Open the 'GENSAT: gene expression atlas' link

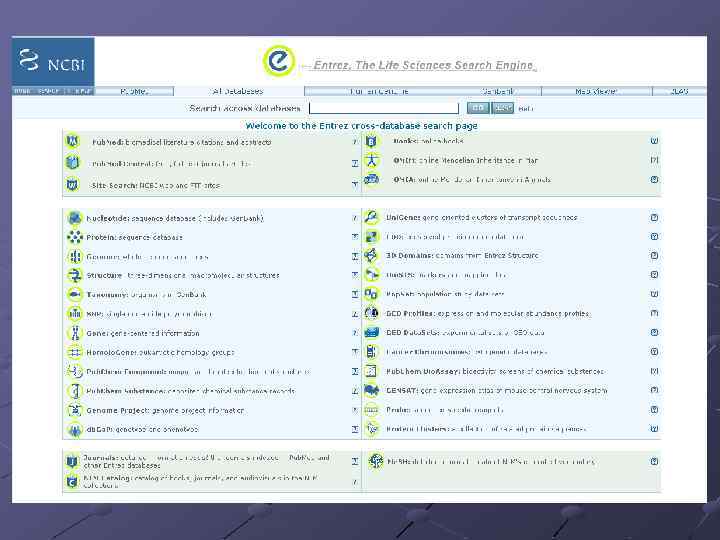[x=496, y=390]
